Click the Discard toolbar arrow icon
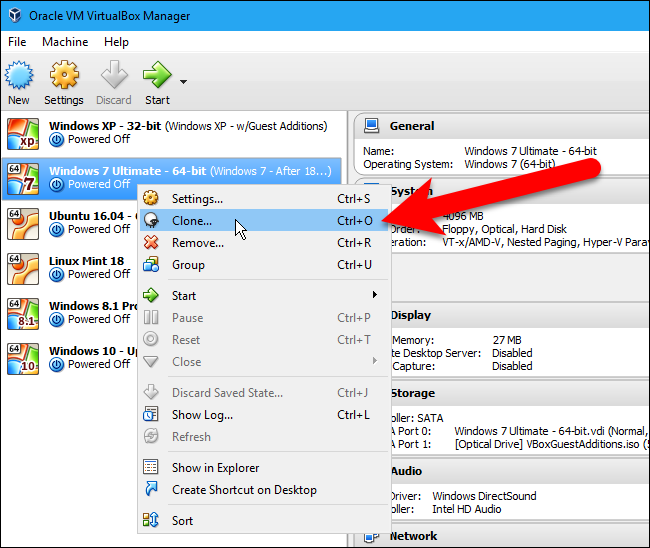Viewport: 650px width, 548px height. point(114,75)
